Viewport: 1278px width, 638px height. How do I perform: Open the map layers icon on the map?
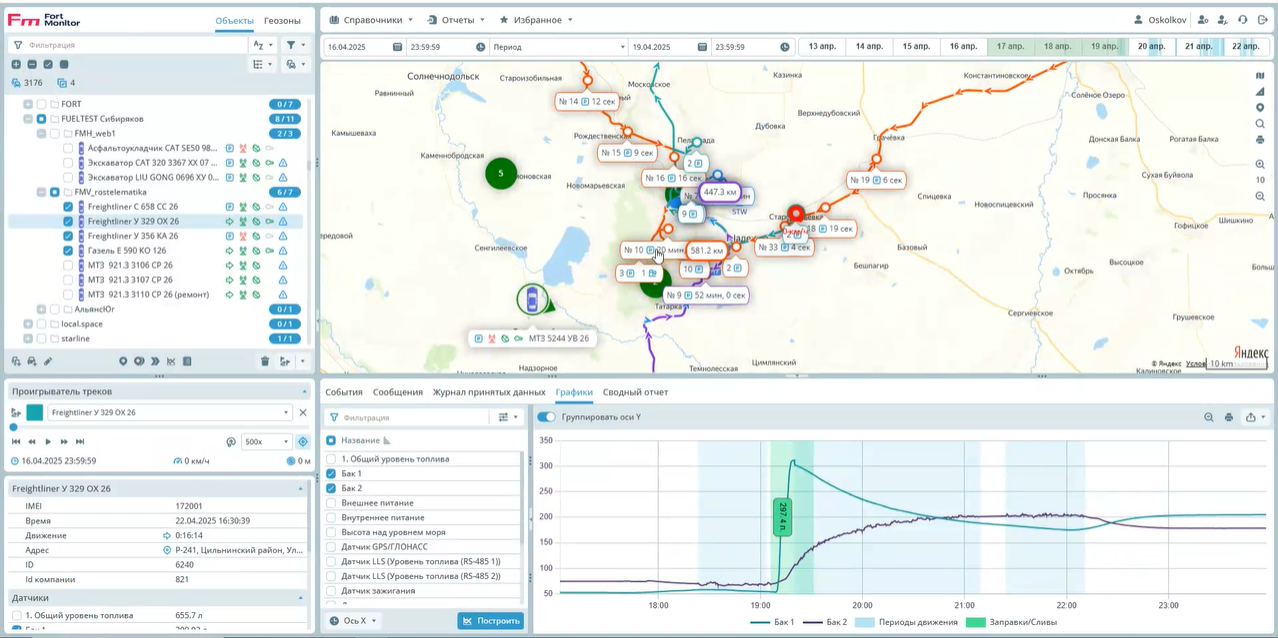tap(1260, 75)
